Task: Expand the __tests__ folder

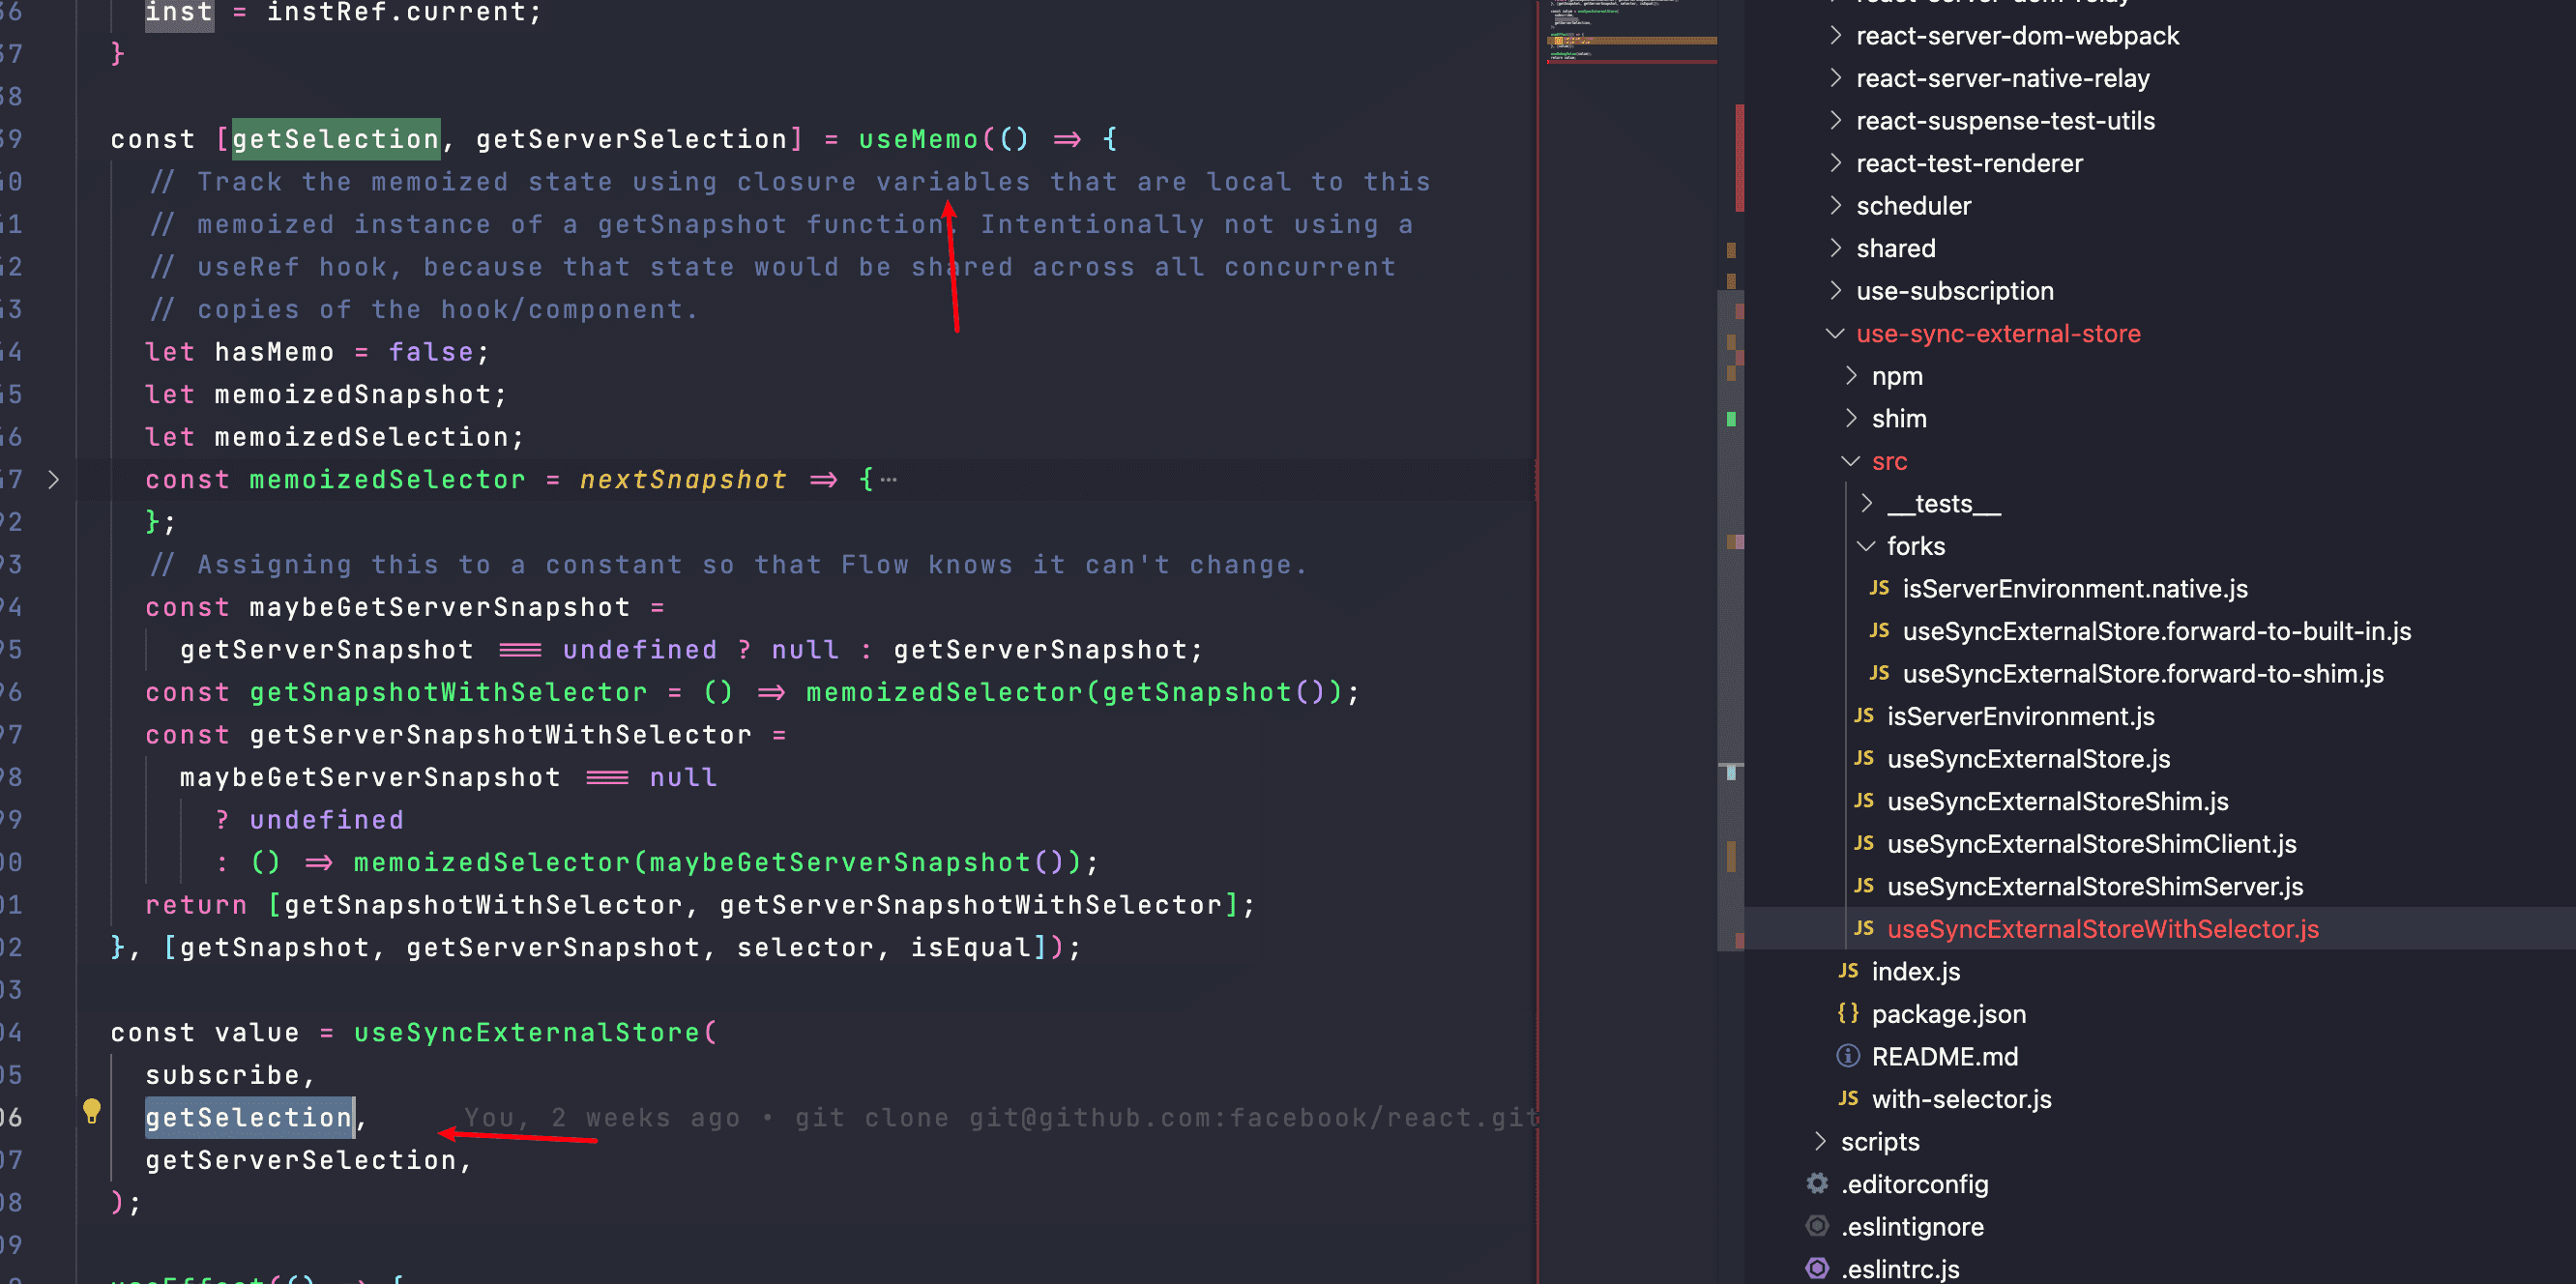Action: point(1866,503)
